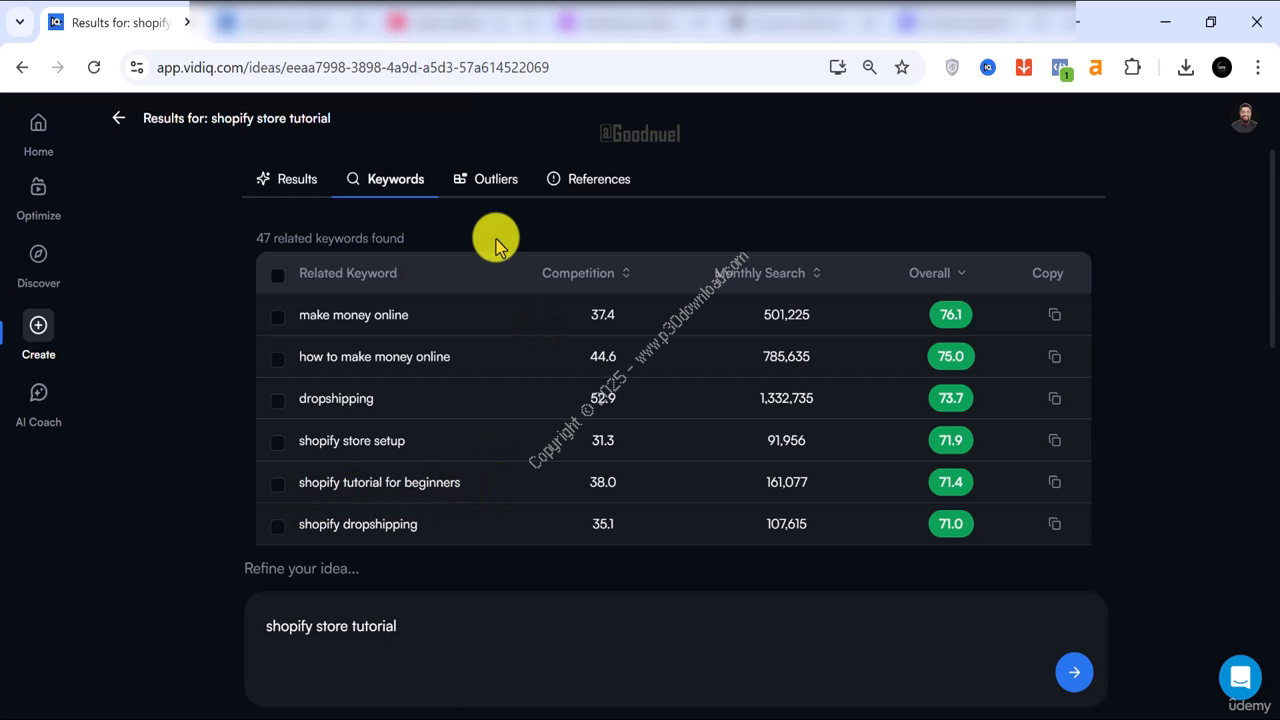1280x720 pixels.
Task: Click the 76.1 overall score badge
Action: point(950,315)
